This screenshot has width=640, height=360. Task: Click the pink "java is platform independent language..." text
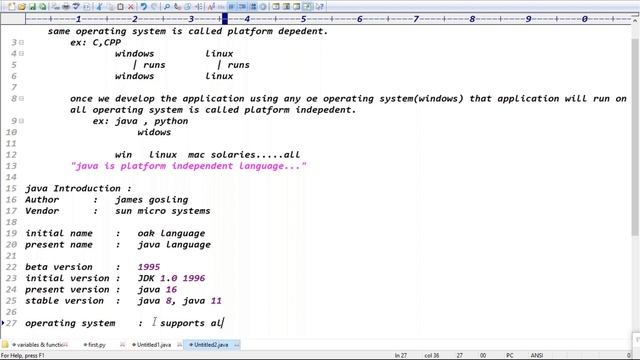click(188, 166)
